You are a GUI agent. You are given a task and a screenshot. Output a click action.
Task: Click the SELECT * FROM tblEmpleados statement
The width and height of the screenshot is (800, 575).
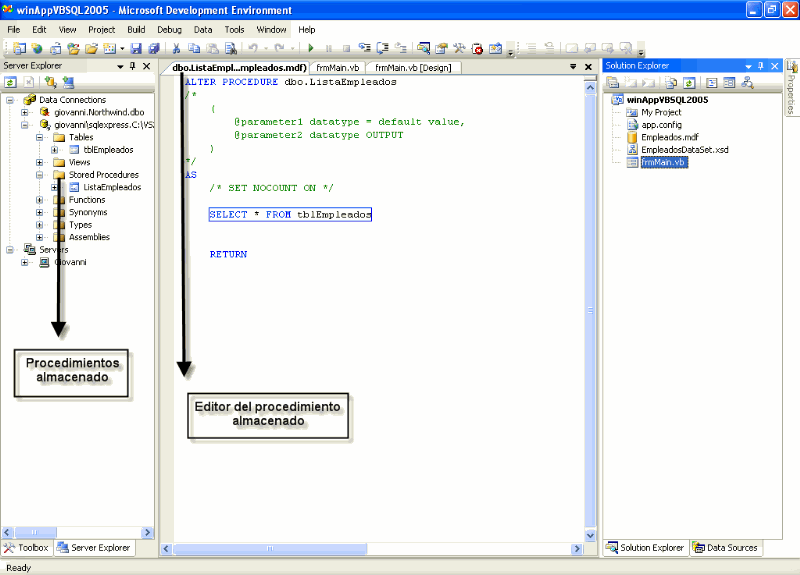point(290,215)
